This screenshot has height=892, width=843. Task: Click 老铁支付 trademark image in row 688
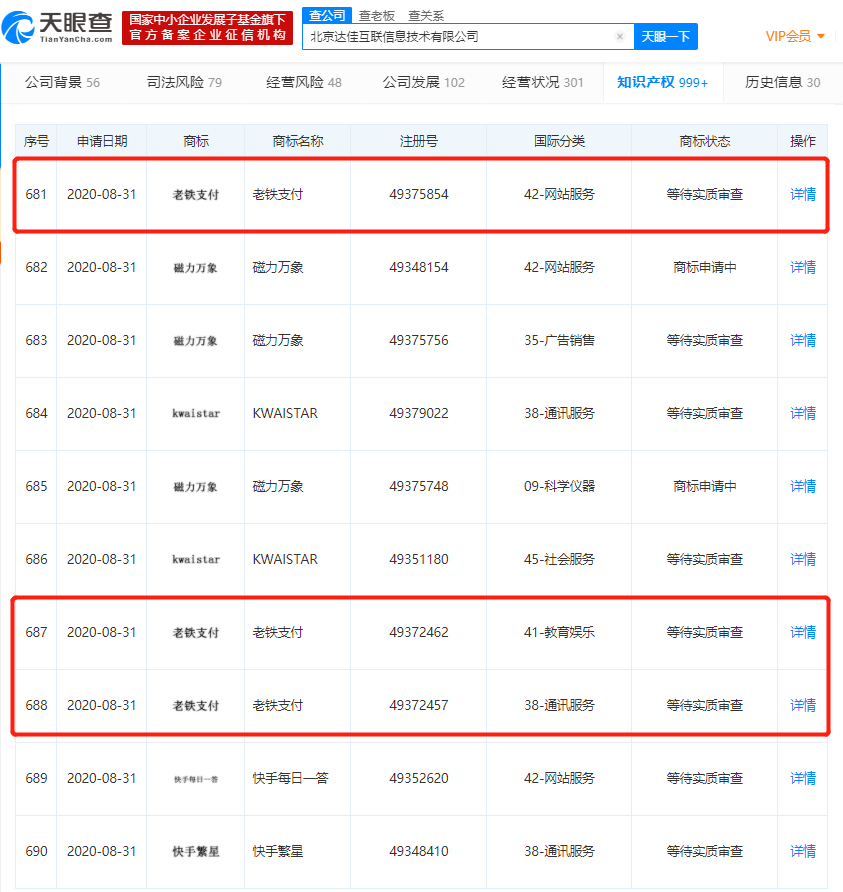point(196,706)
